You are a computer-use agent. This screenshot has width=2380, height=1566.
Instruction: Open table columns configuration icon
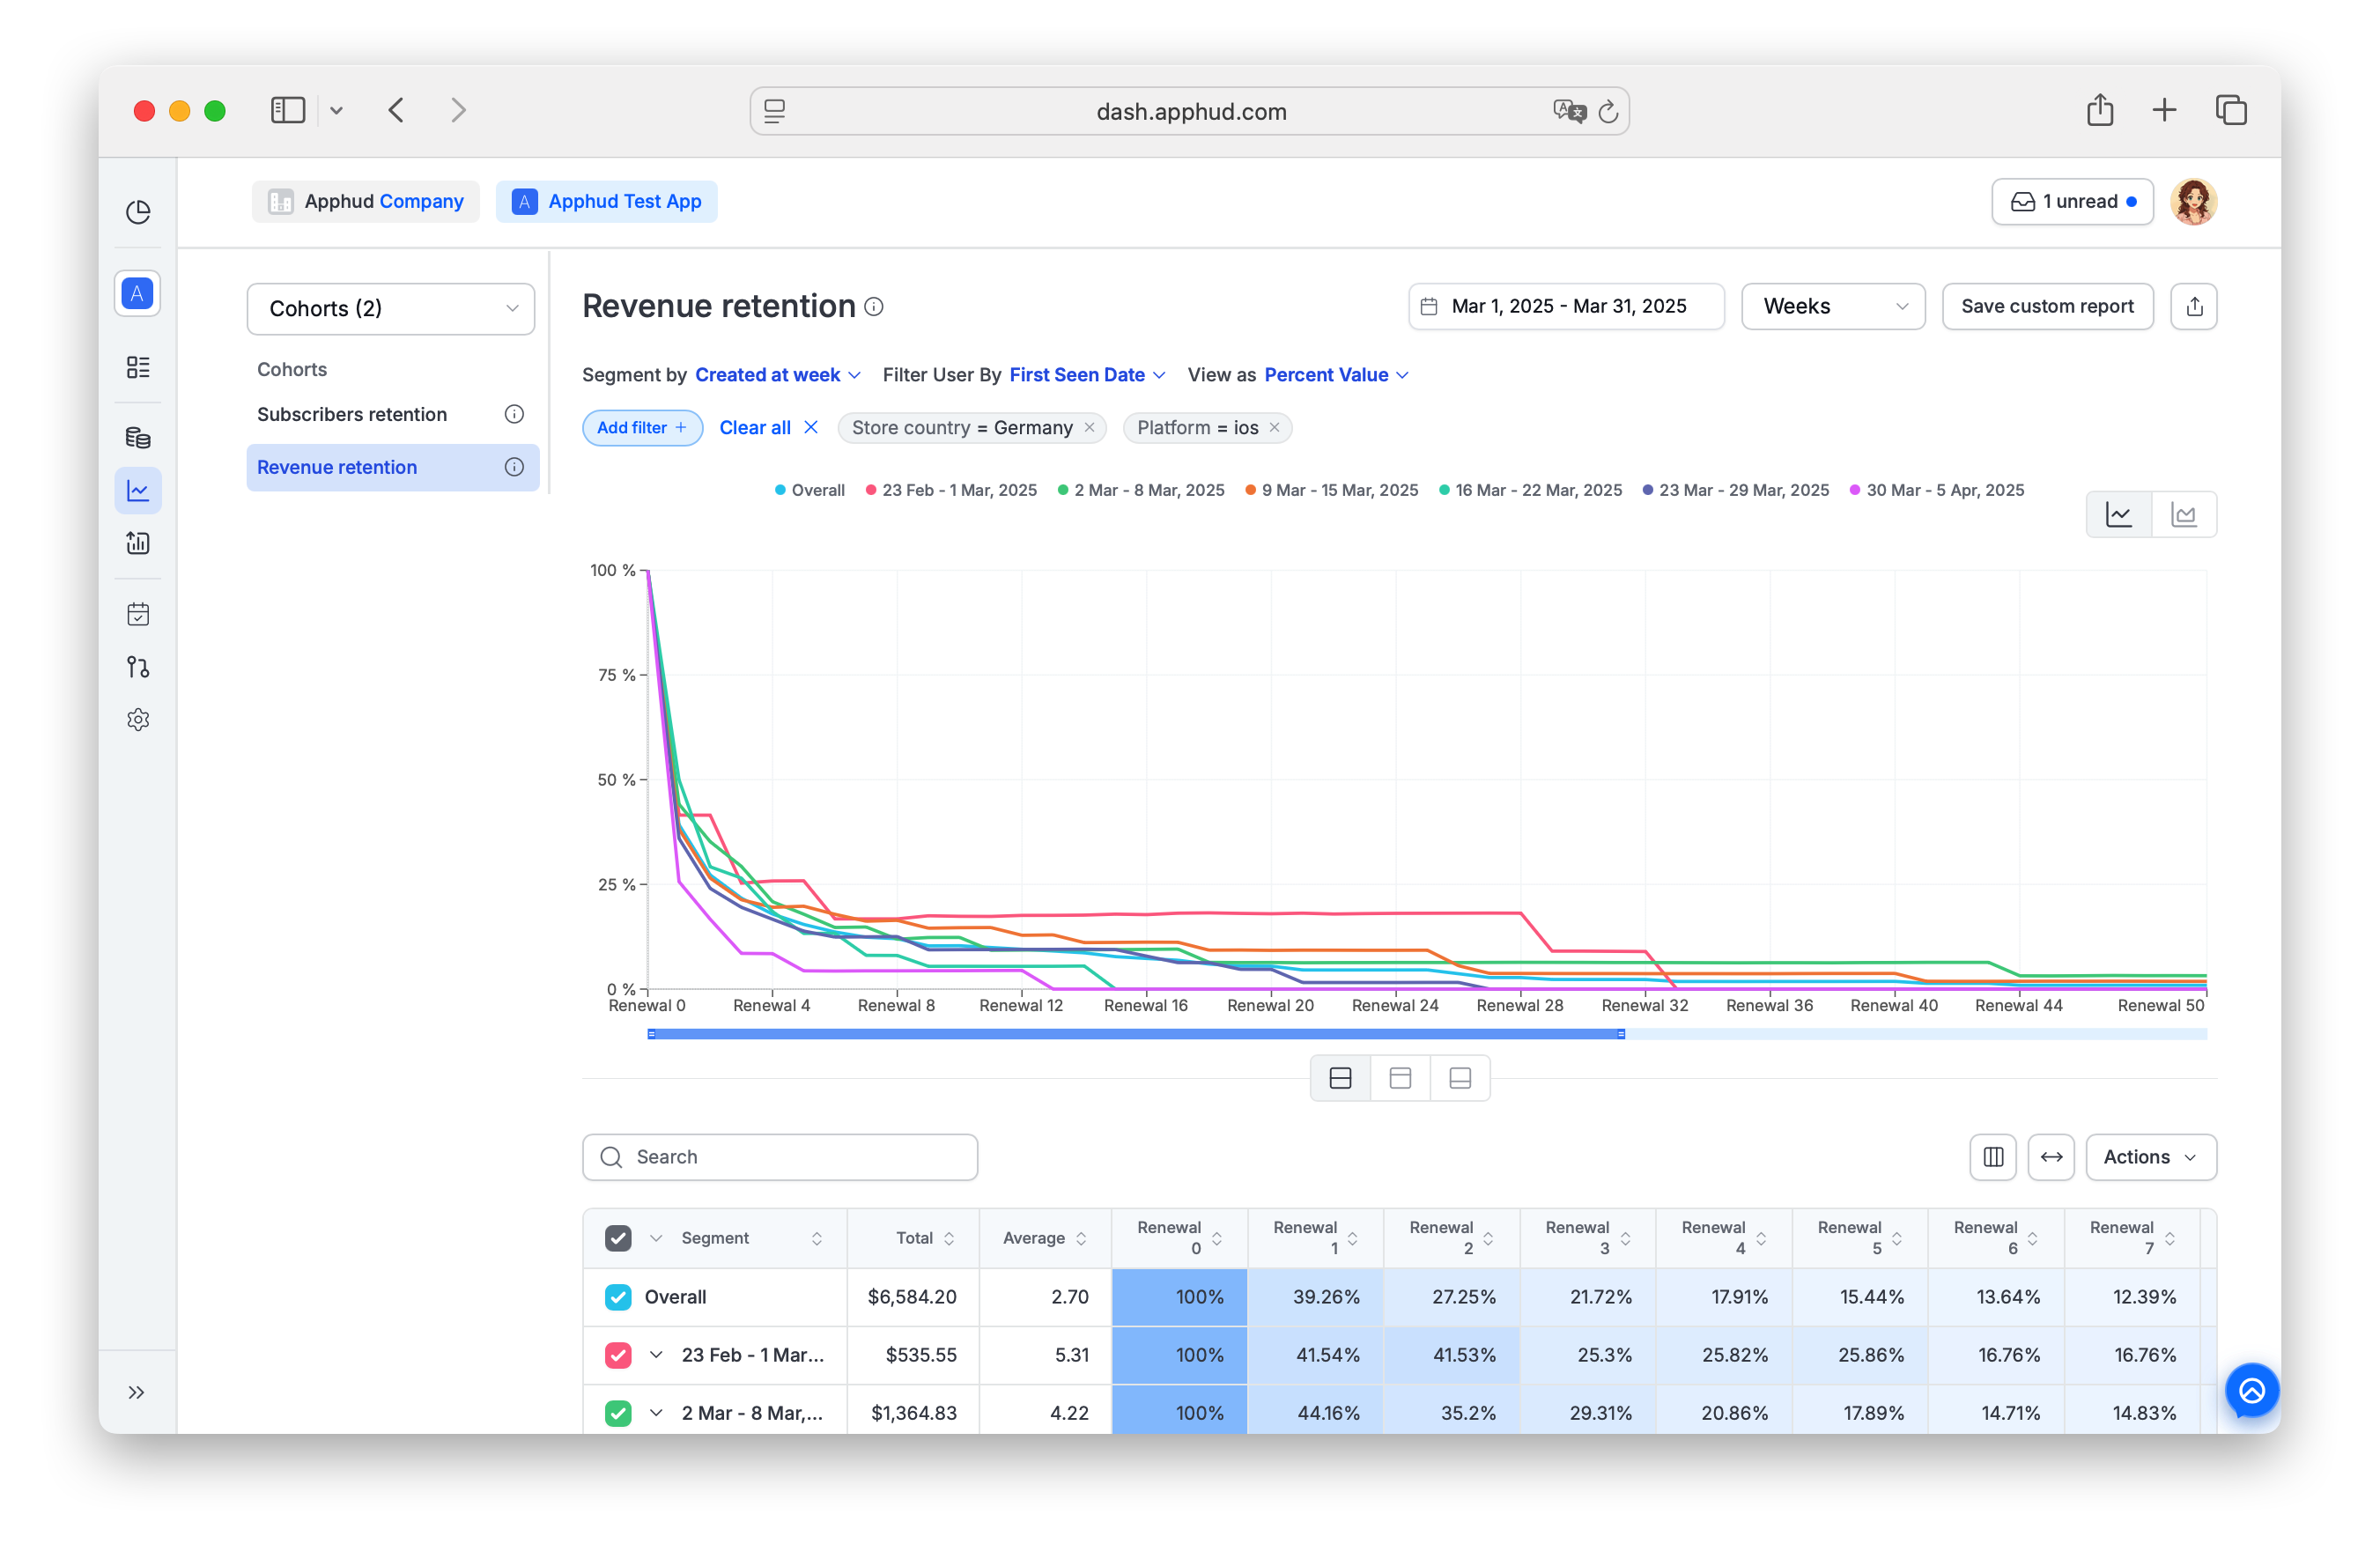point(1993,1157)
